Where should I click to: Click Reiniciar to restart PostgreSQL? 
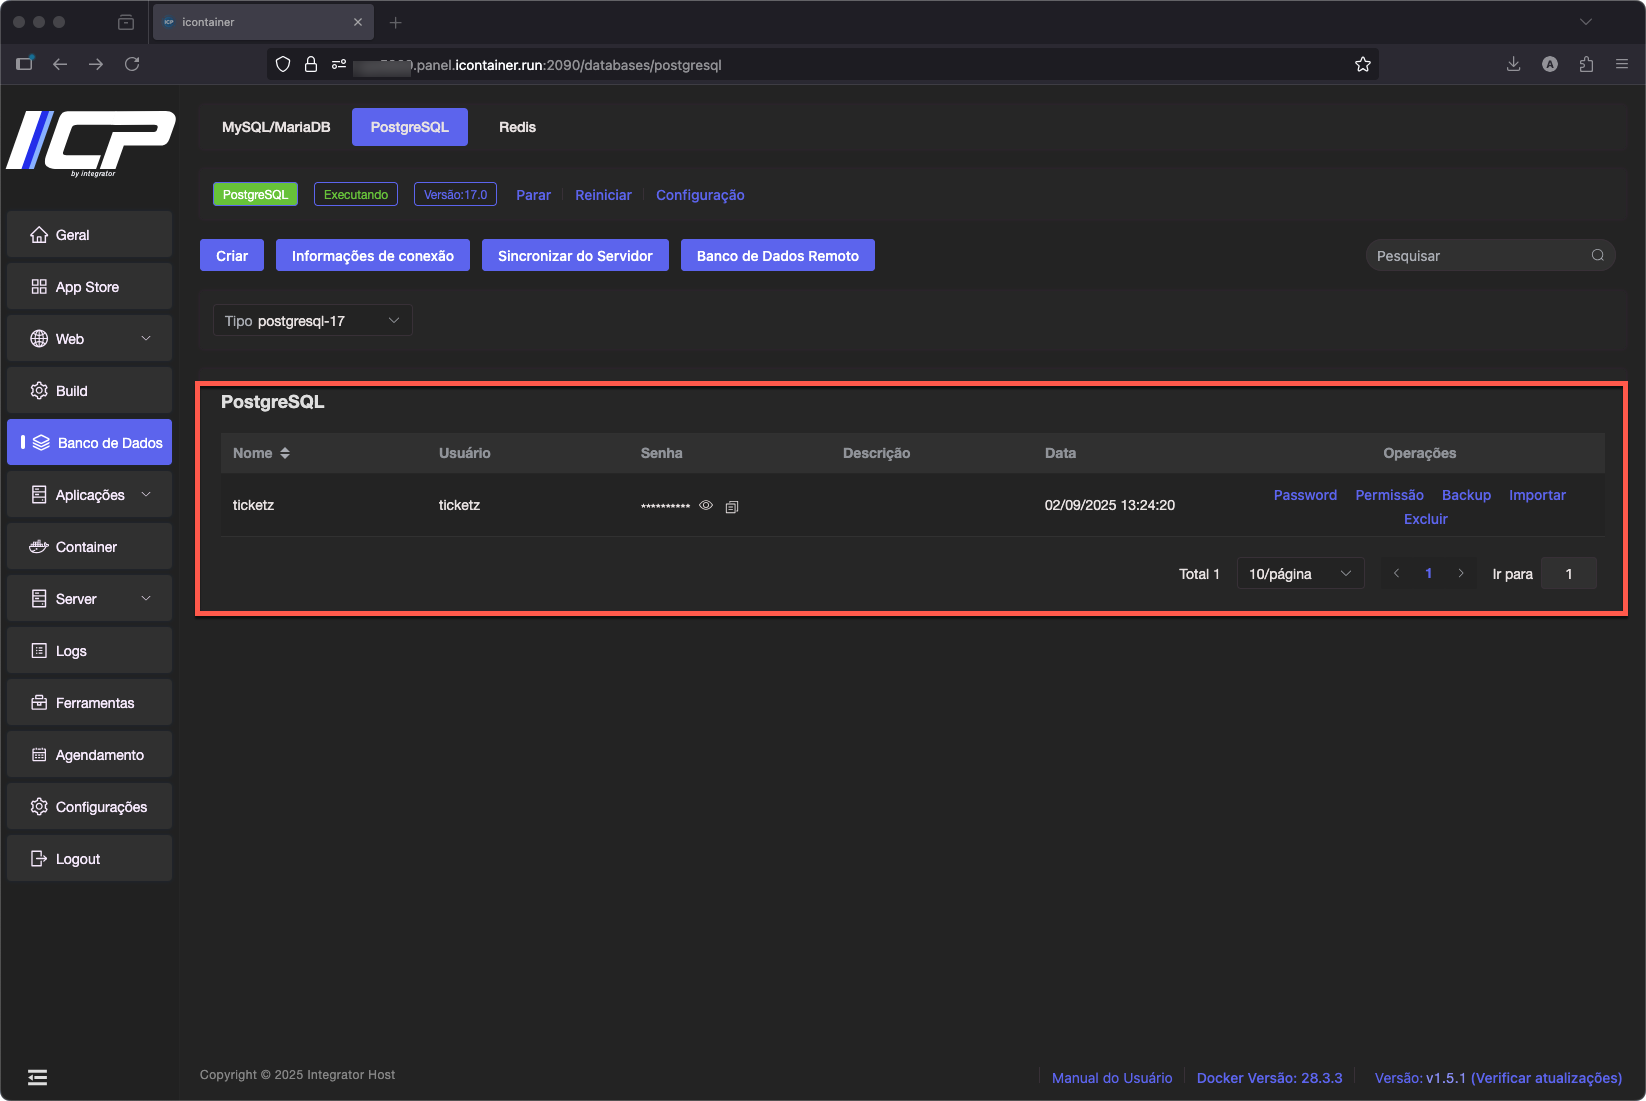pos(603,195)
